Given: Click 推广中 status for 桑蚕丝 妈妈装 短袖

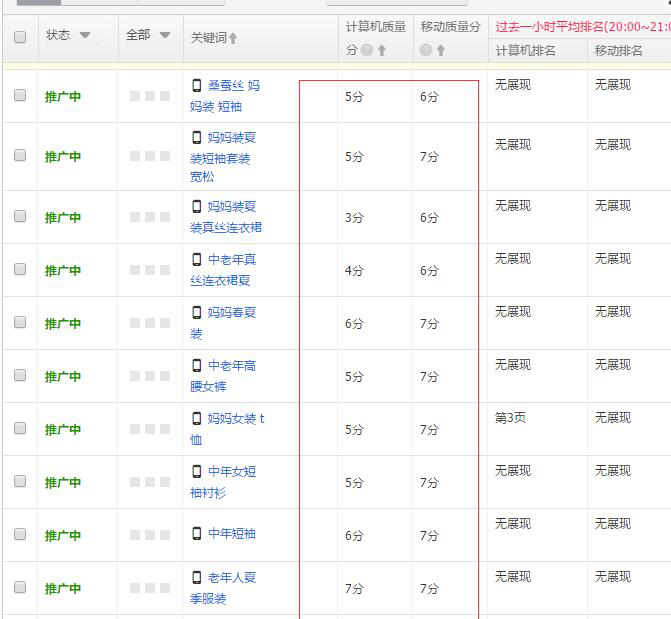Looking at the screenshot, I should tap(63, 97).
